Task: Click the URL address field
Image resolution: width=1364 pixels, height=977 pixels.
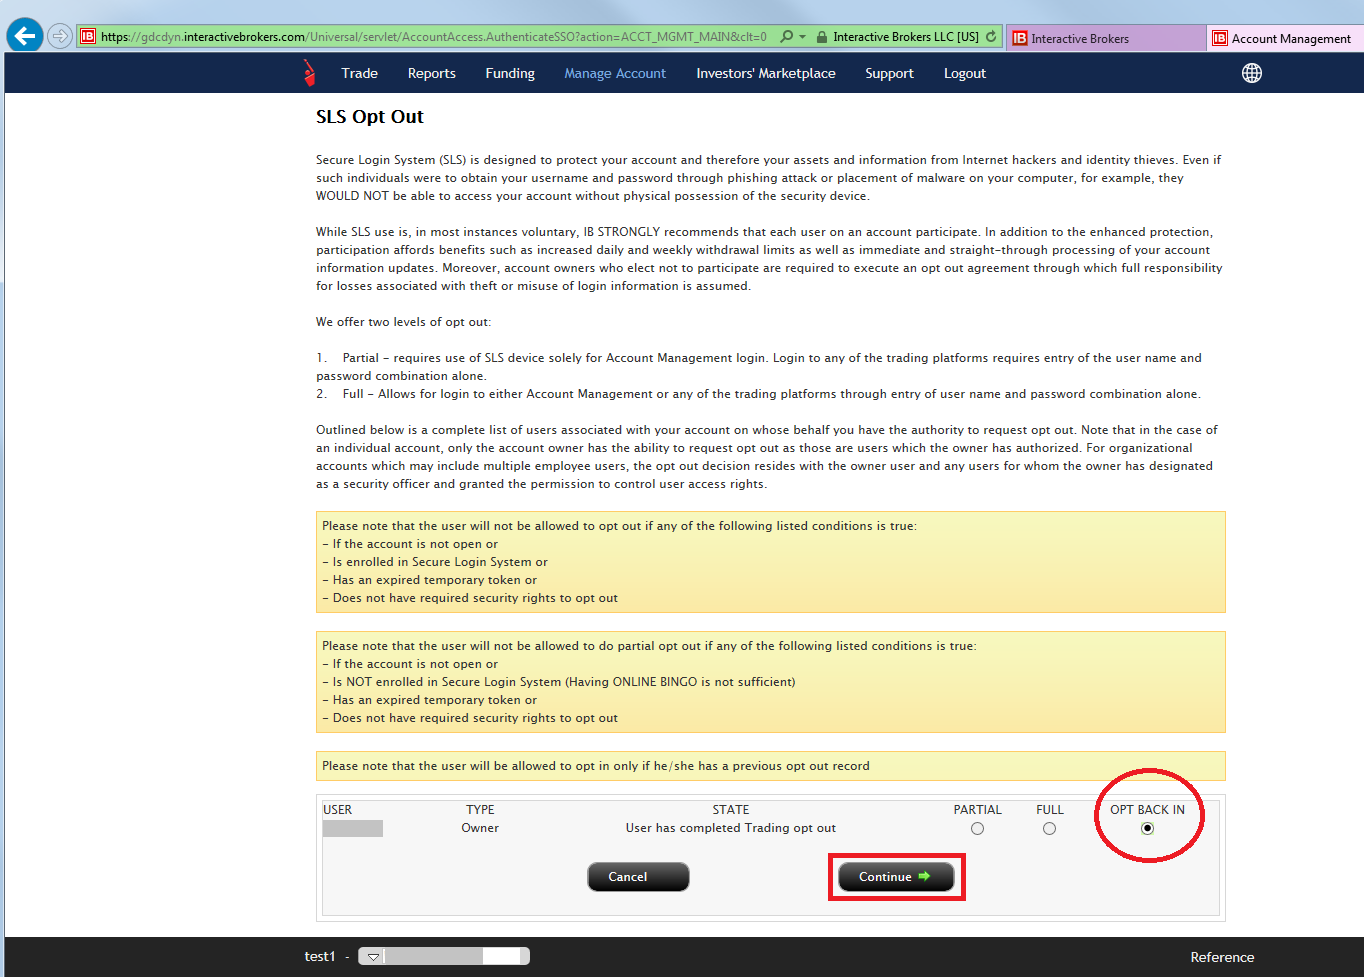Action: (x=434, y=36)
